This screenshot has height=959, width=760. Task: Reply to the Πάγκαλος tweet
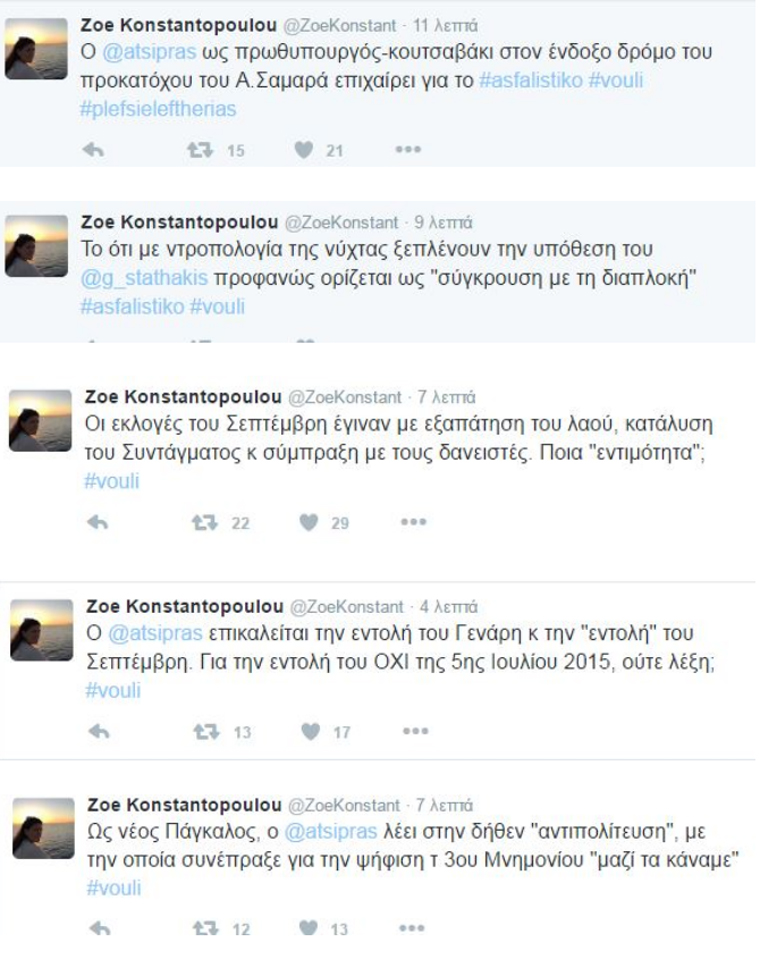pos(100,929)
